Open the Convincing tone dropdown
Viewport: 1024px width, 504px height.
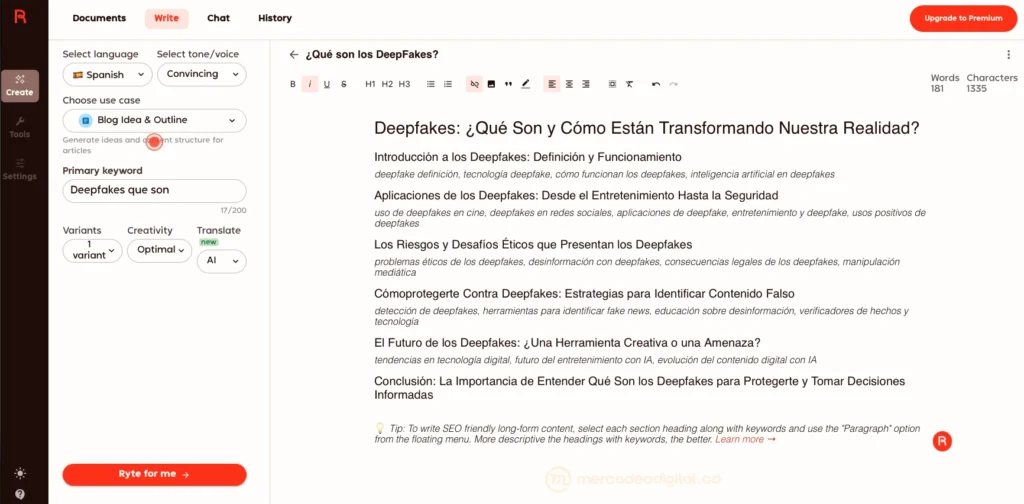[202, 74]
